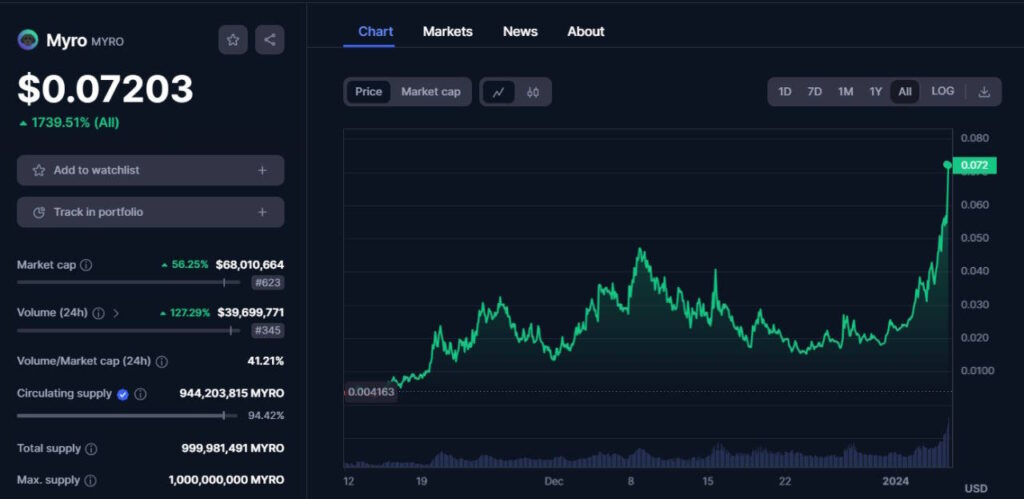Viewport: 1024px width, 499px height.
Task: Click the Market cap rank progress bar
Action: 129,283
